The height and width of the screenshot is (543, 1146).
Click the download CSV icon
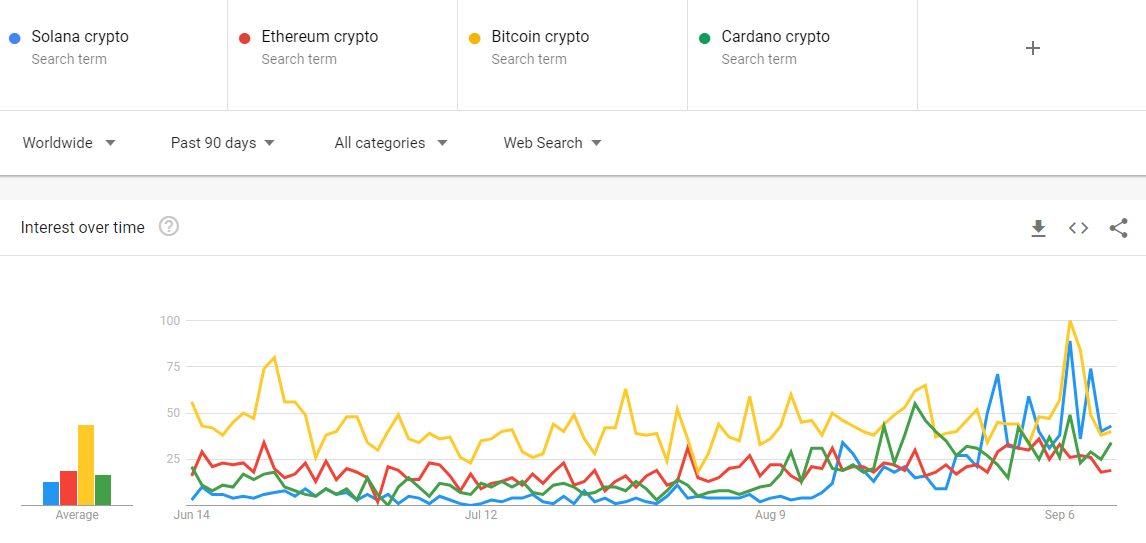(1038, 228)
